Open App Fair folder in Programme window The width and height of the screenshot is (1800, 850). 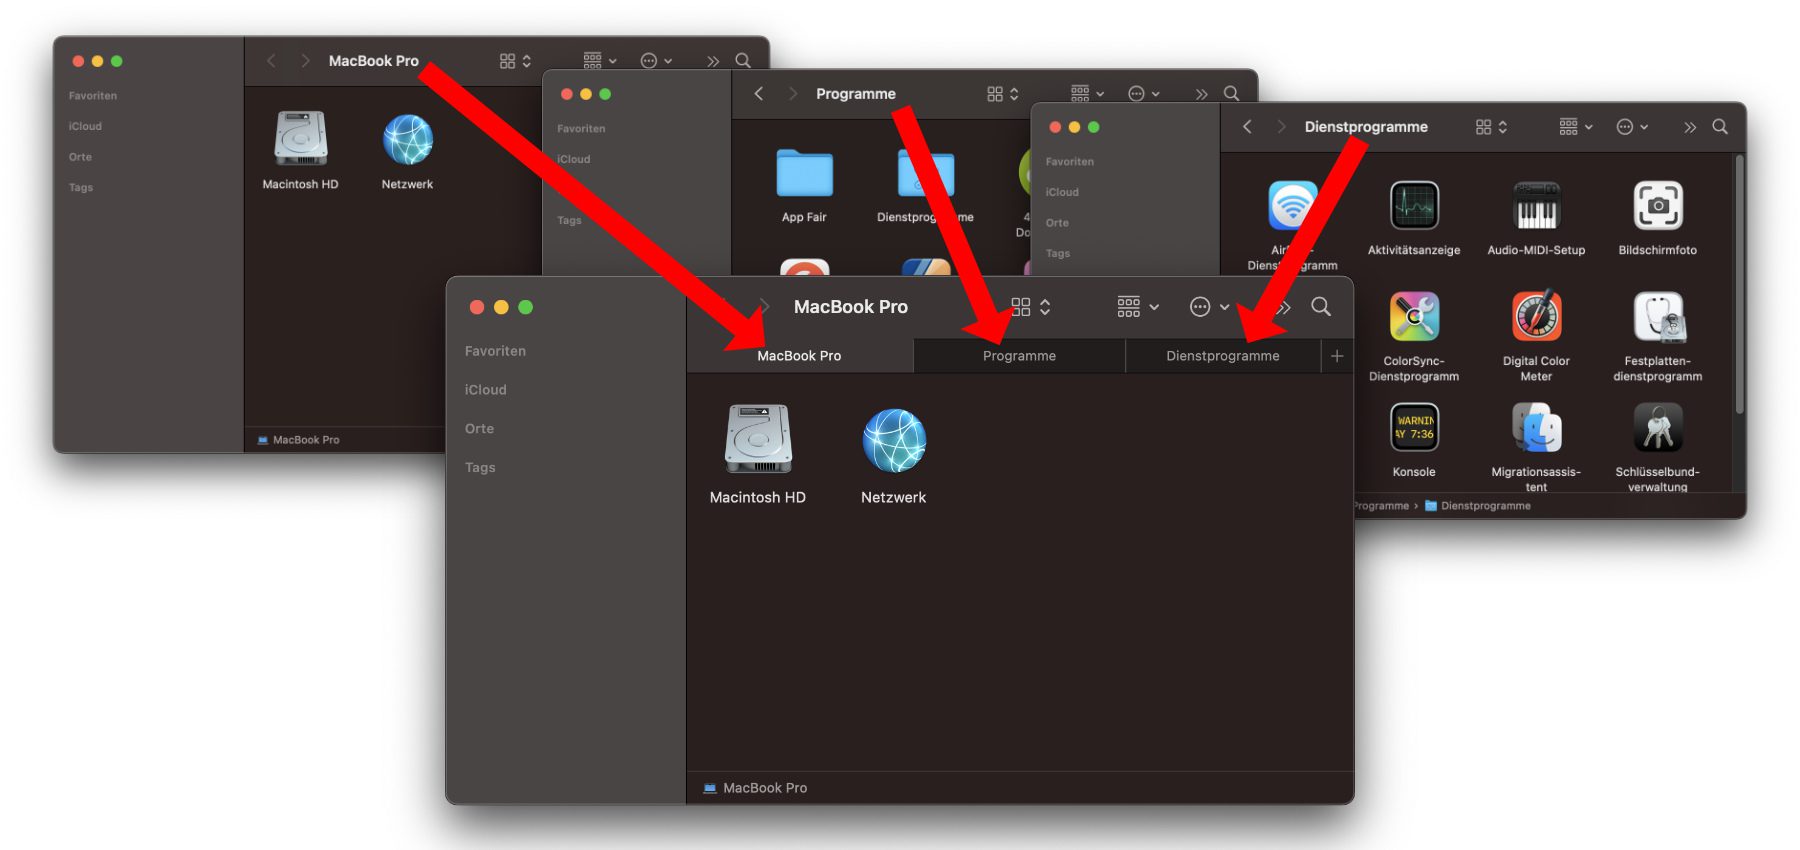804,175
